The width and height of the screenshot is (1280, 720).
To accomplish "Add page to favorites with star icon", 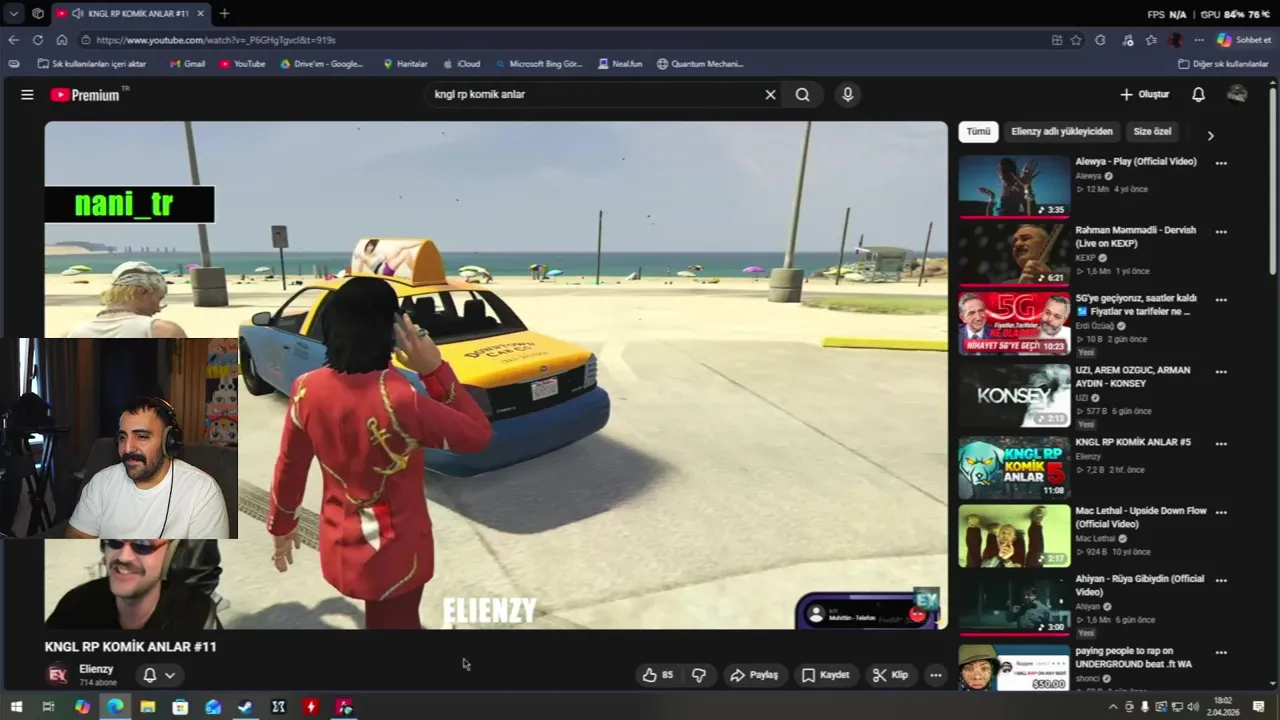I will [x=1076, y=40].
